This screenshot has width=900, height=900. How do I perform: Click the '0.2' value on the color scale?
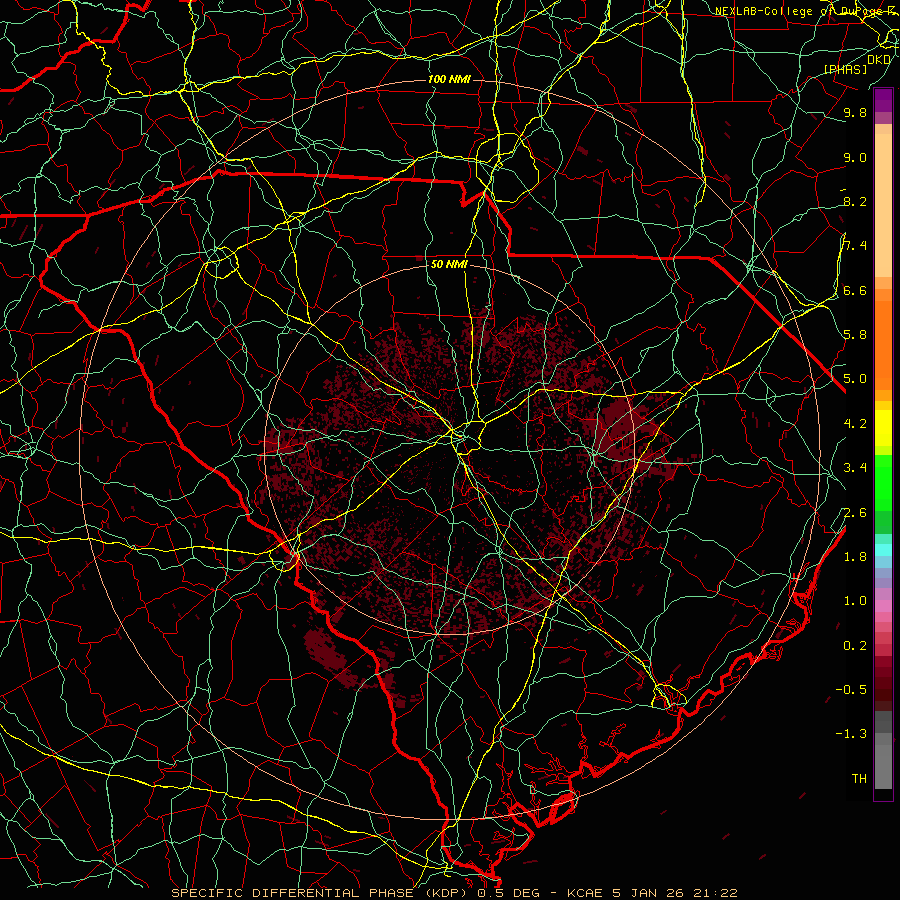pyautogui.click(x=855, y=646)
